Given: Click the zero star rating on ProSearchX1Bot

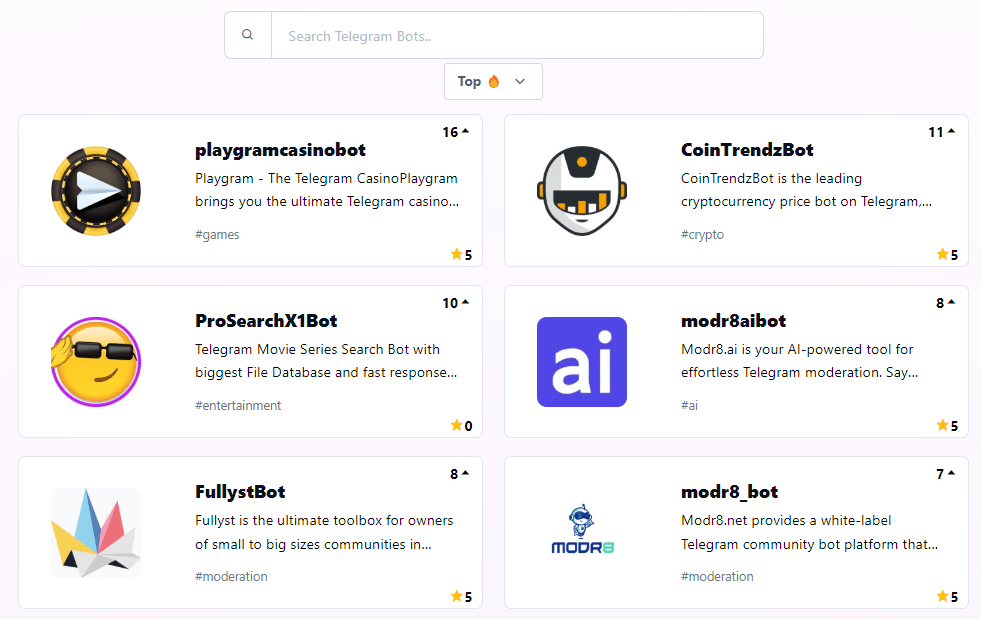Looking at the screenshot, I should (x=462, y=425).
